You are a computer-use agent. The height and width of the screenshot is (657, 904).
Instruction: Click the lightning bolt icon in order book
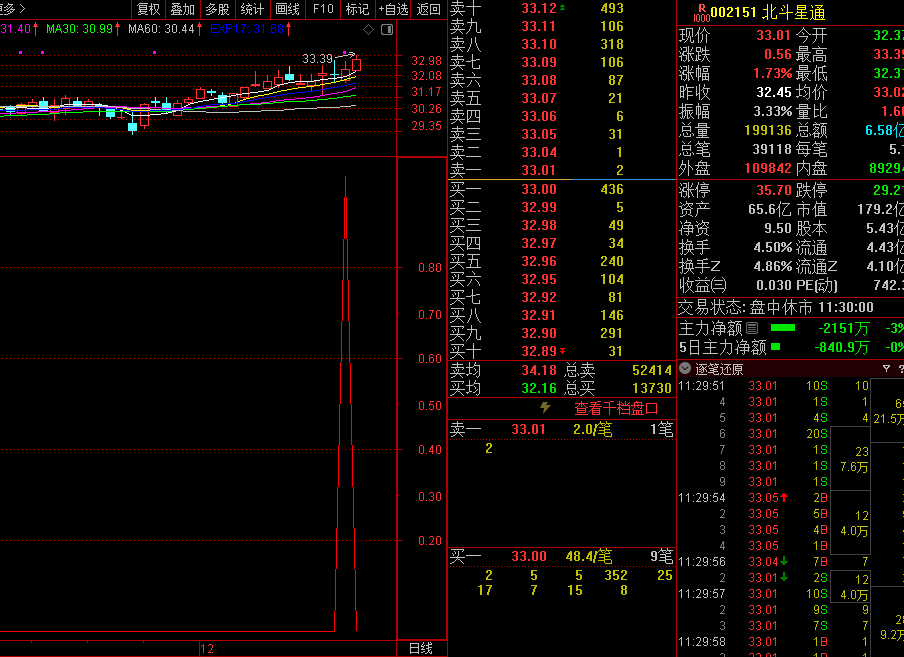(x=545, y=408)
